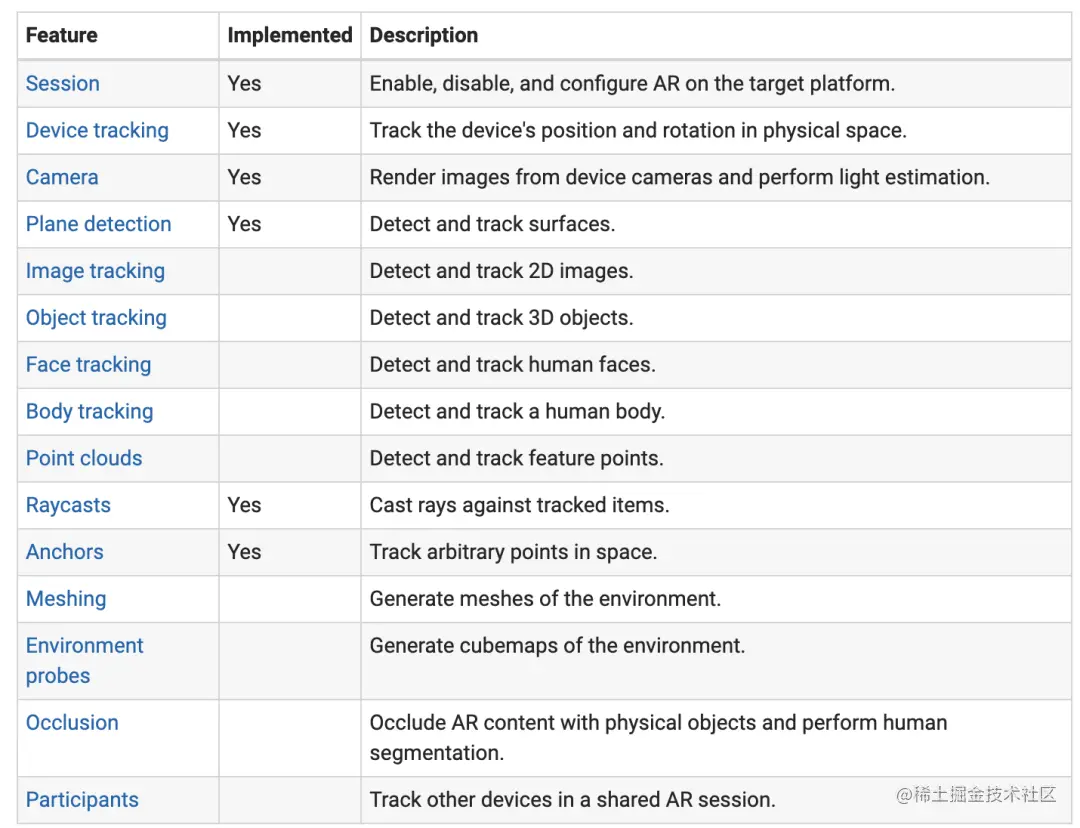Follow the Raycasts link
Image resolution: width=1080 pixels, height=828 pixels.
(68, 506)
